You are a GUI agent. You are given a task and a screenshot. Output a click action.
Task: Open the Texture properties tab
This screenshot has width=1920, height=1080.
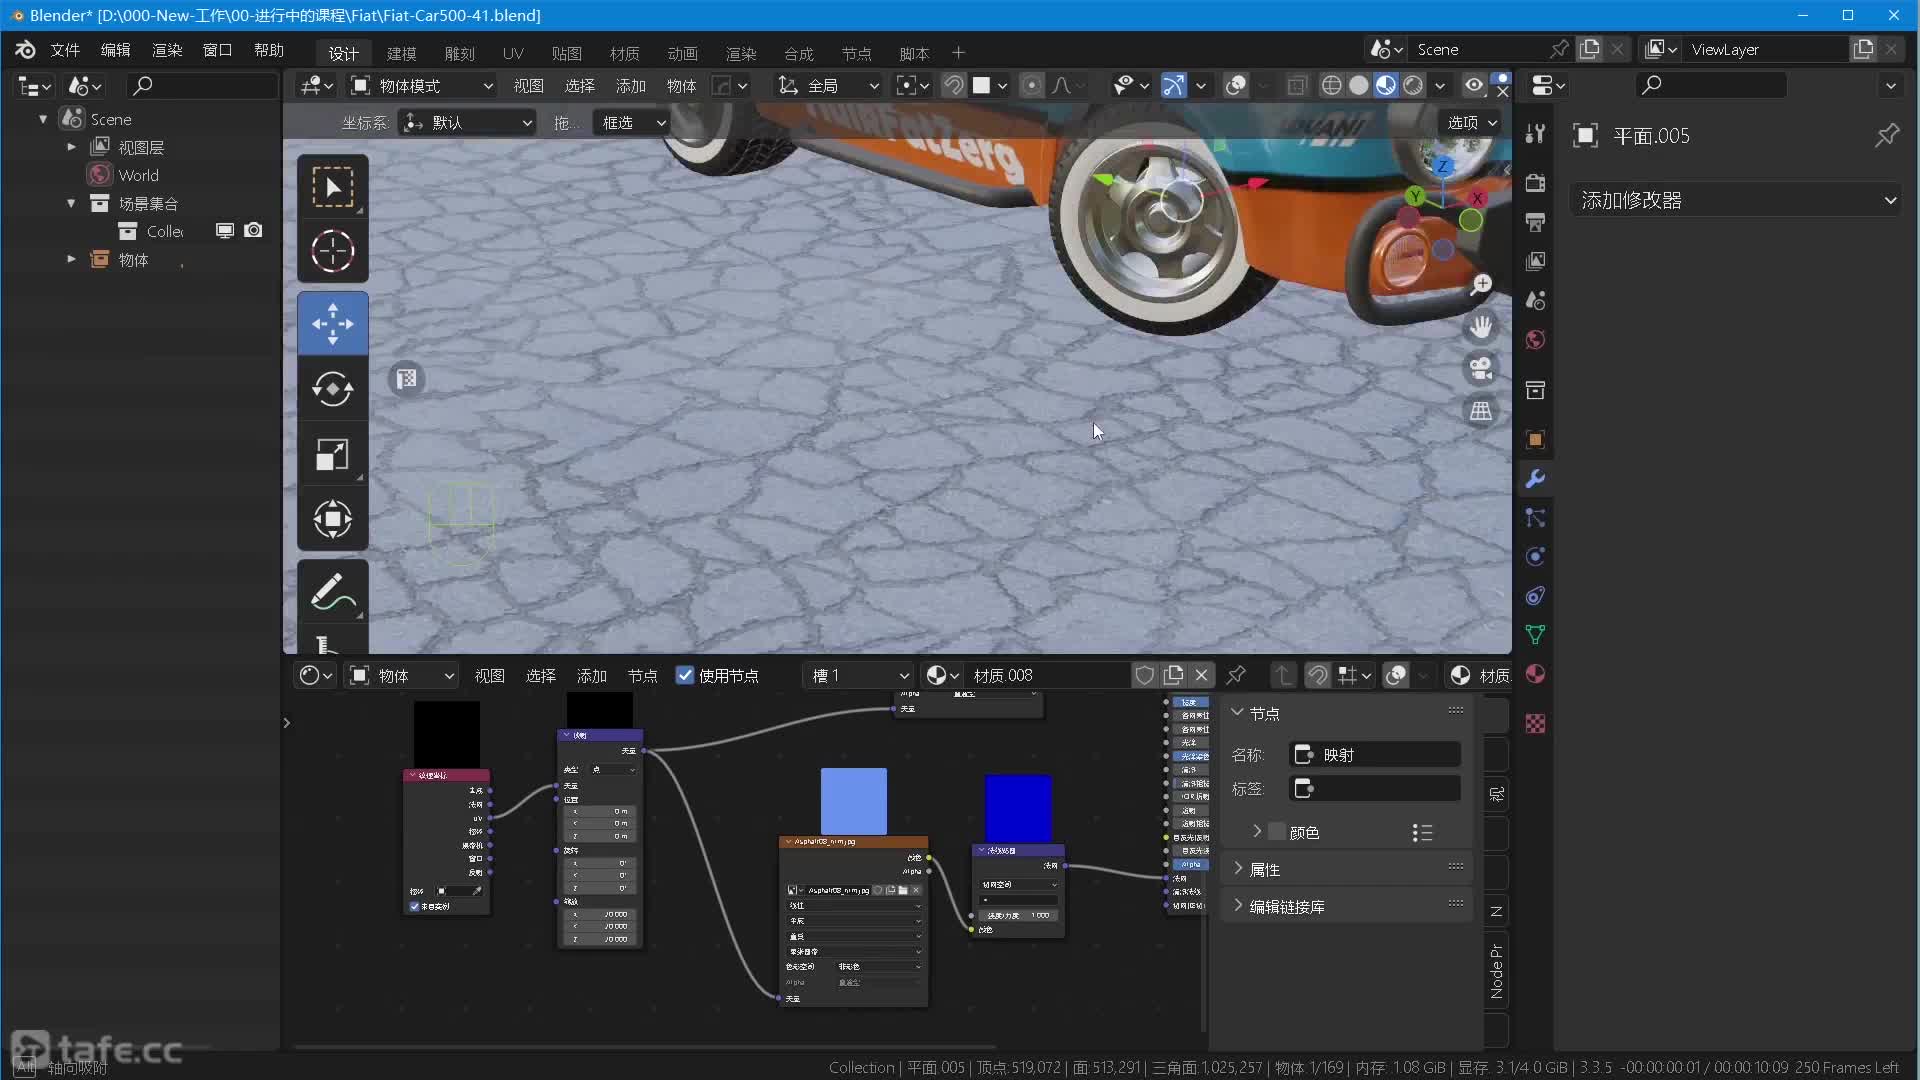(1535, 723)
